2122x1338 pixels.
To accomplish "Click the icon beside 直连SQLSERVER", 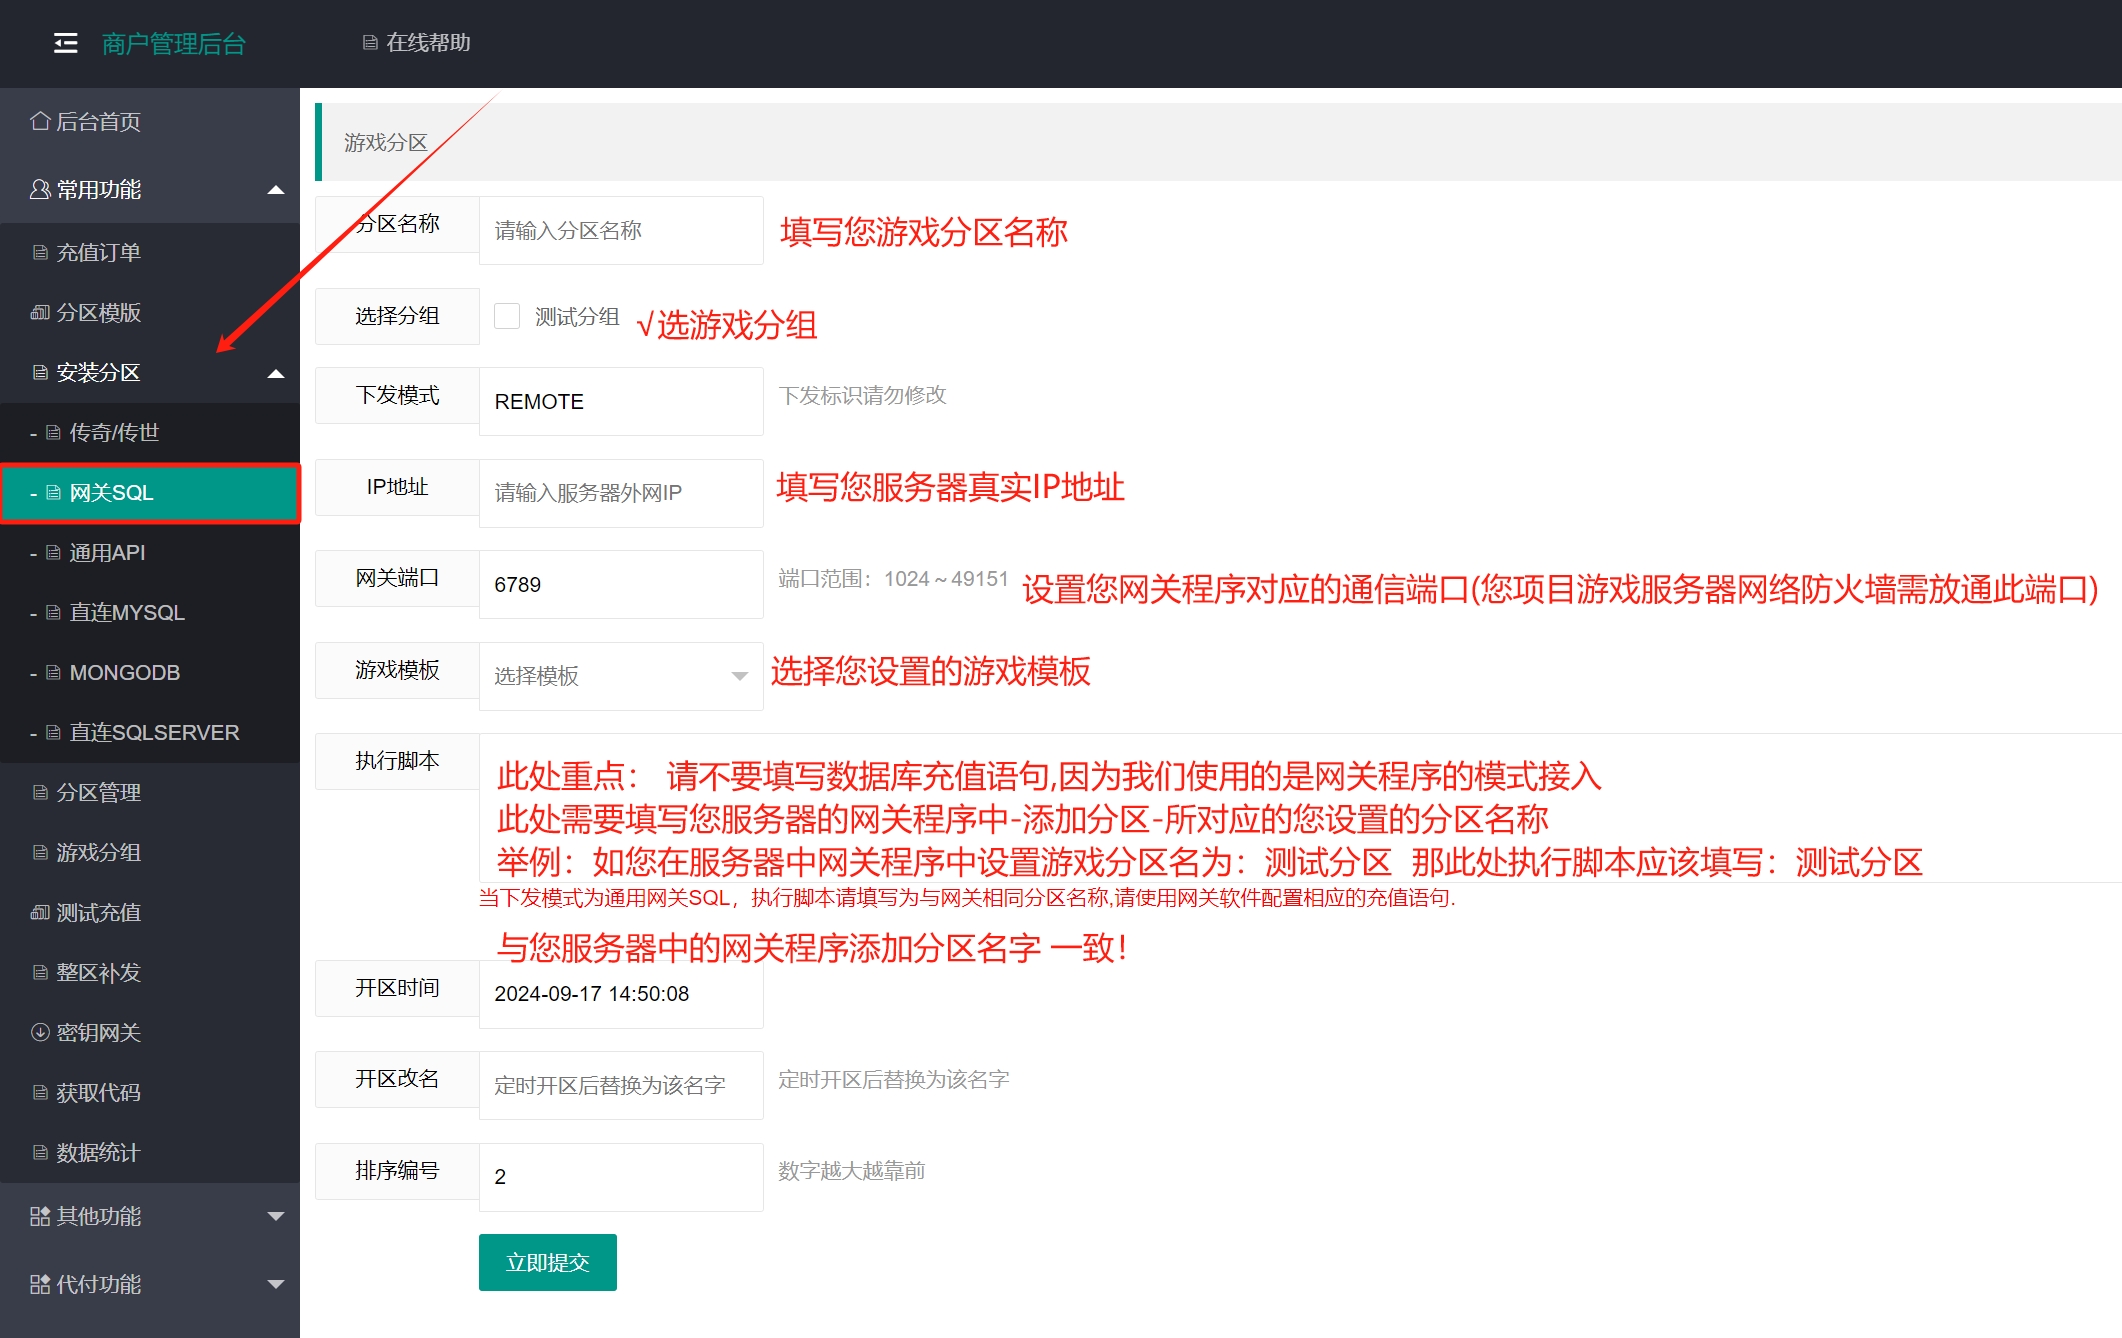I will pyautogui.click(x=54, y=732).
